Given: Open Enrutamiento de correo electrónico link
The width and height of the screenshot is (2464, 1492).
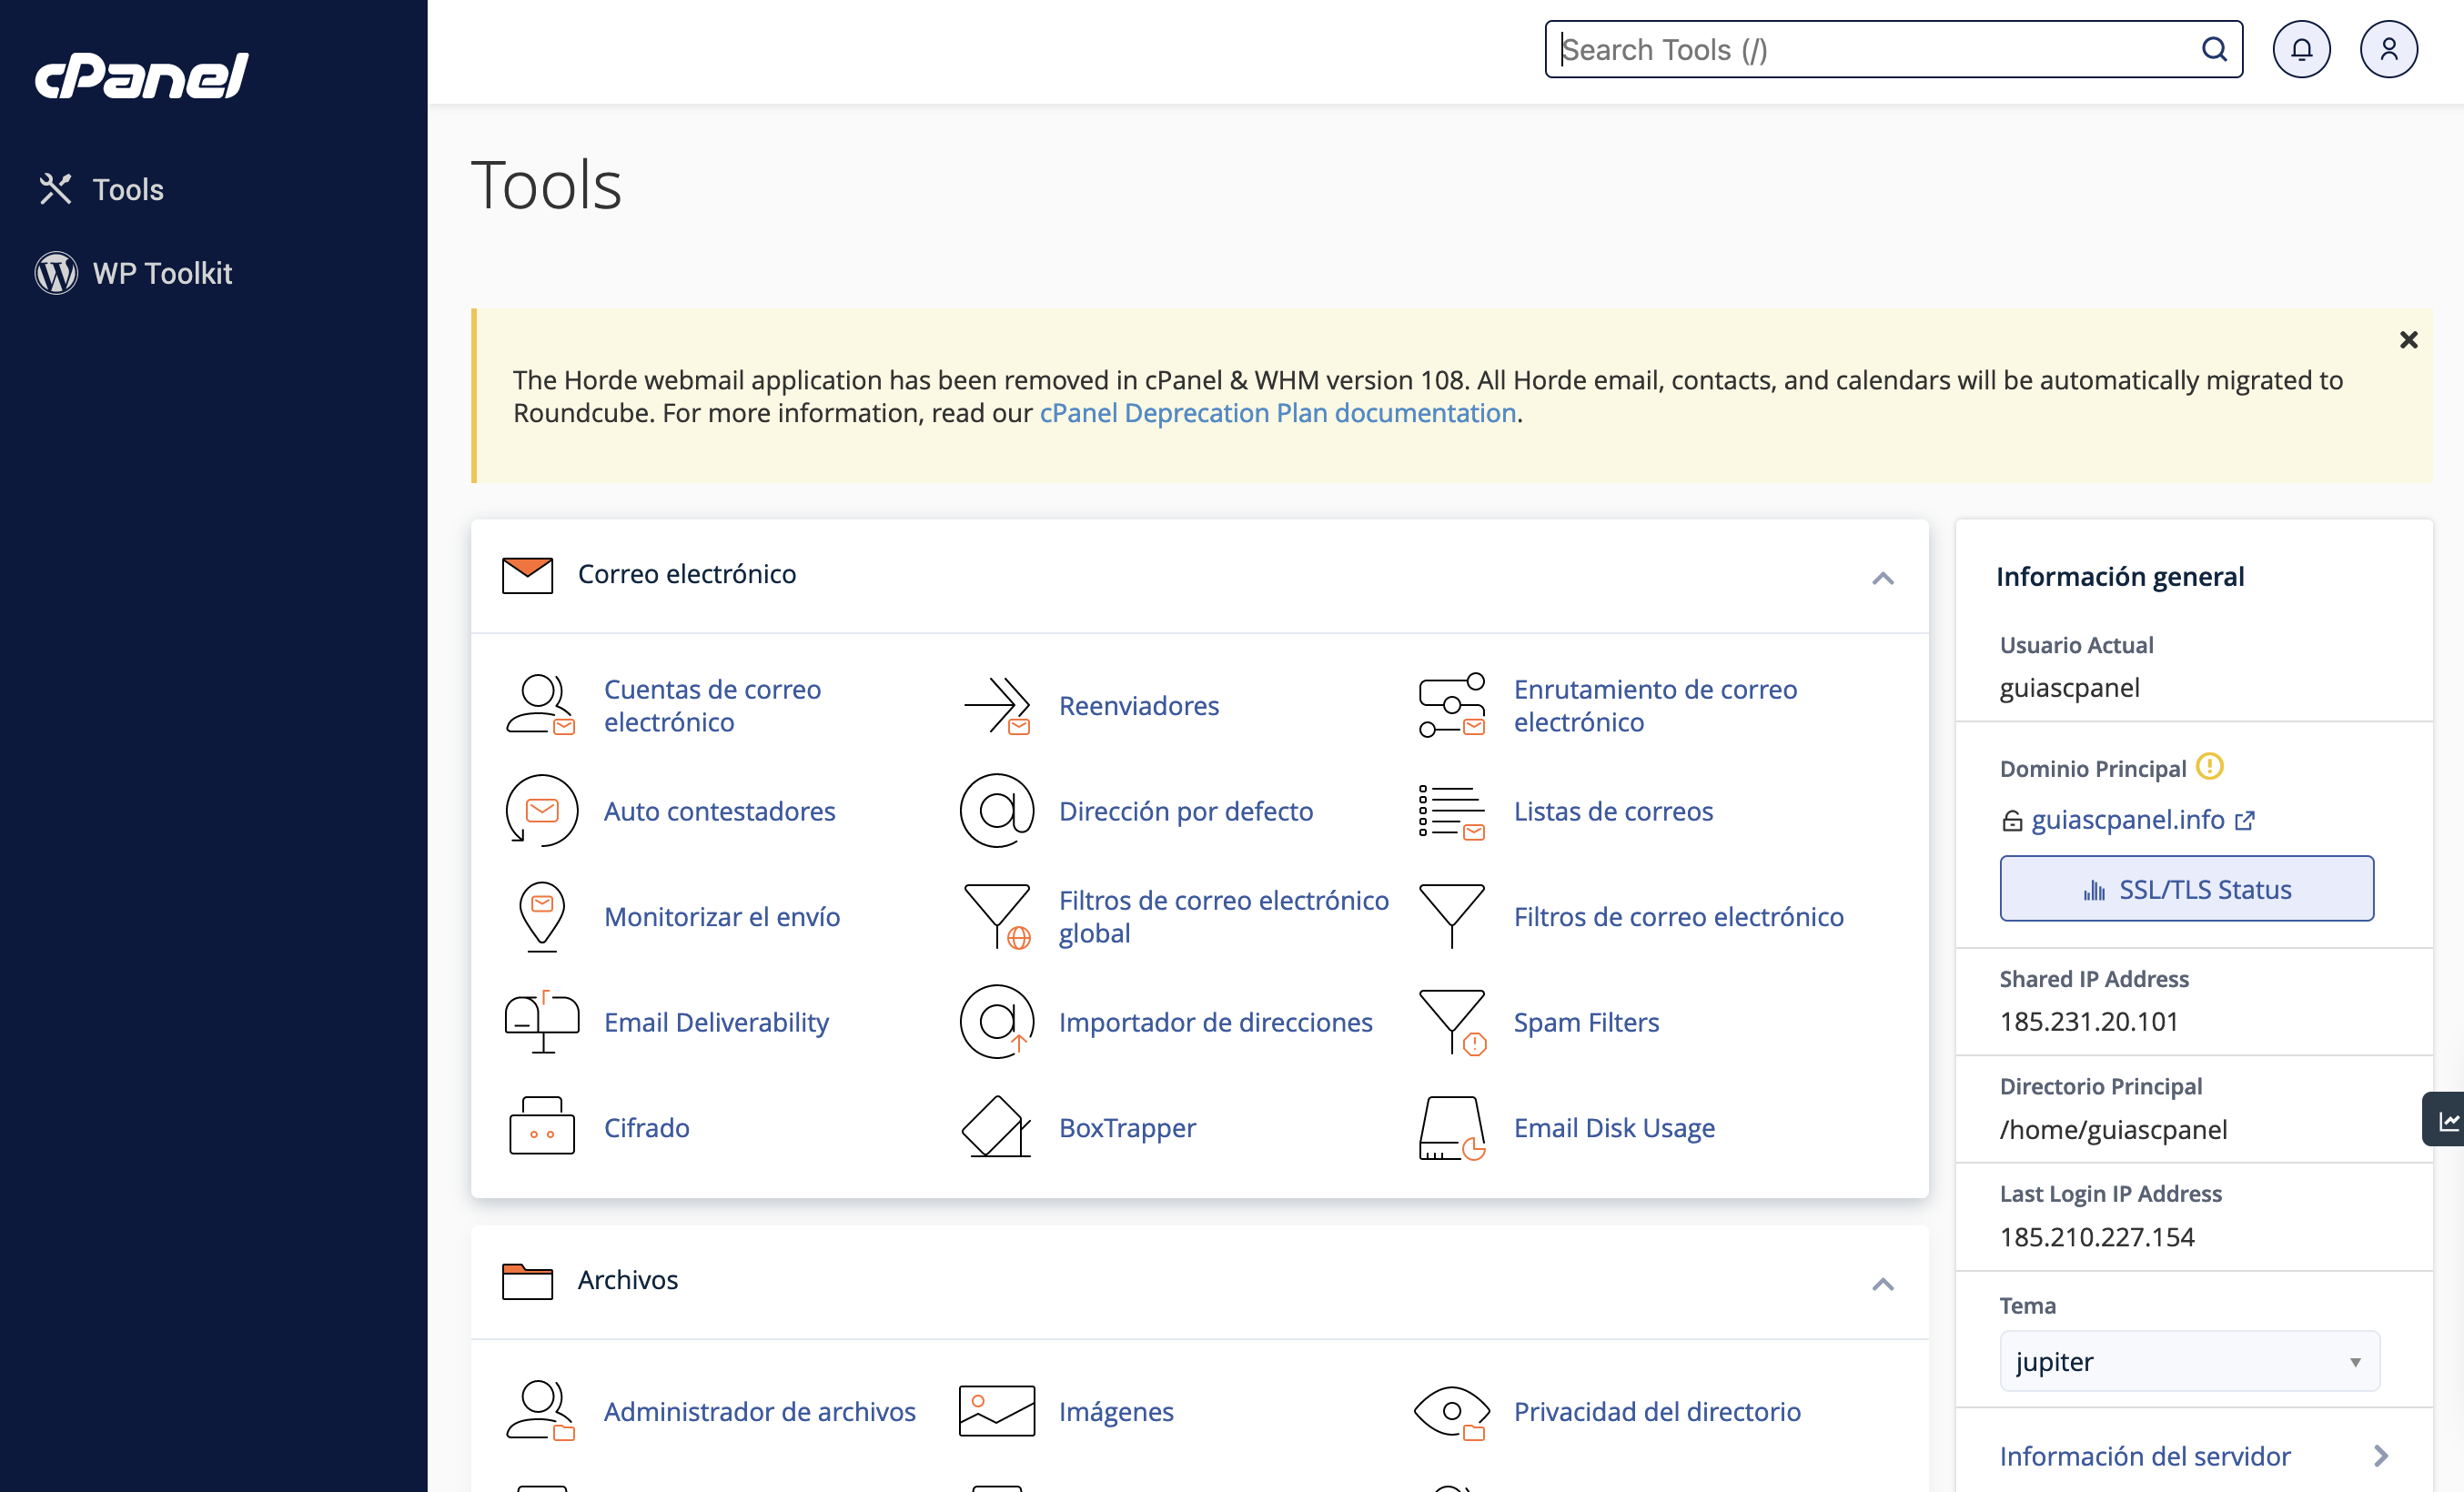Looking at the screenshot, I should 1655,705.
